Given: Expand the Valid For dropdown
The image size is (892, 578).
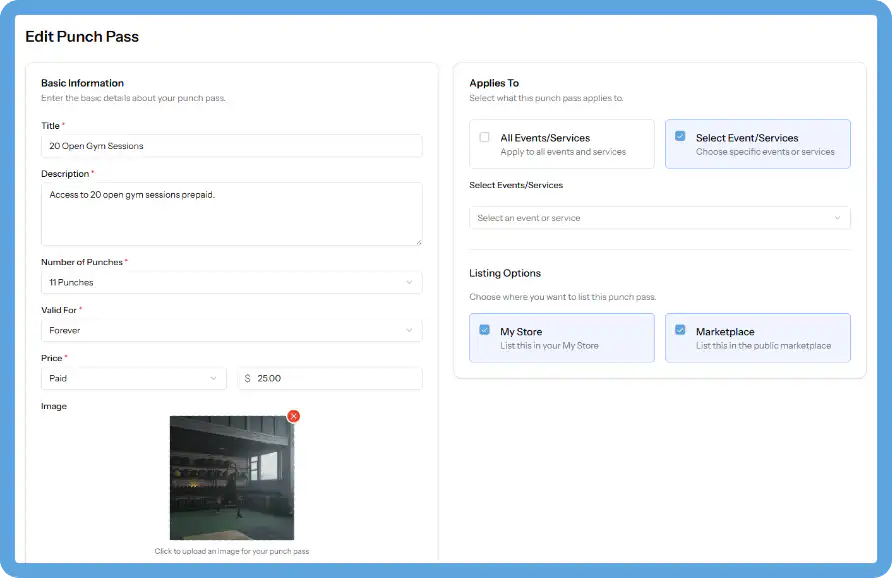Looking at the screenshot, I should pyautogui.click(x=232, y=330).
